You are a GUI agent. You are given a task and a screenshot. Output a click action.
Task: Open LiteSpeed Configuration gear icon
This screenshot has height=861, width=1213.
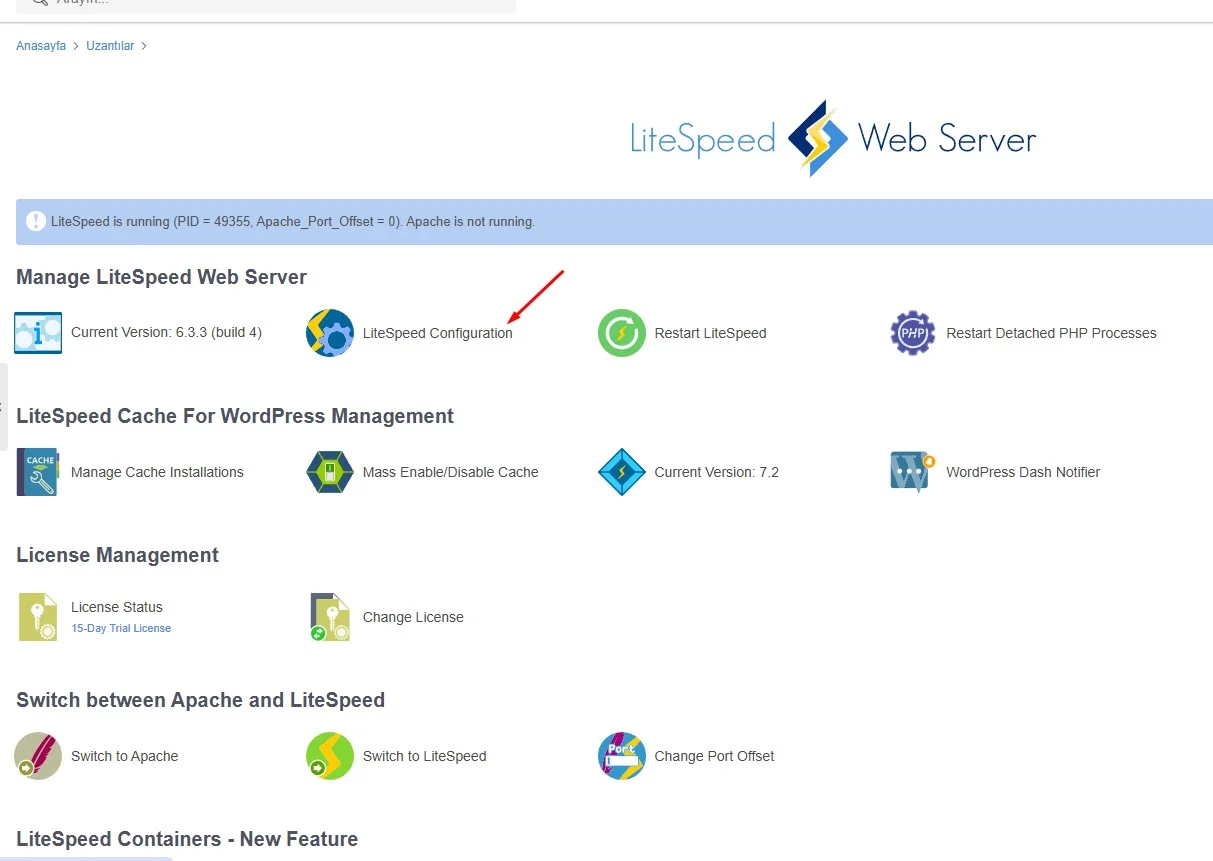pyautogui.click(x=329, y=333)
